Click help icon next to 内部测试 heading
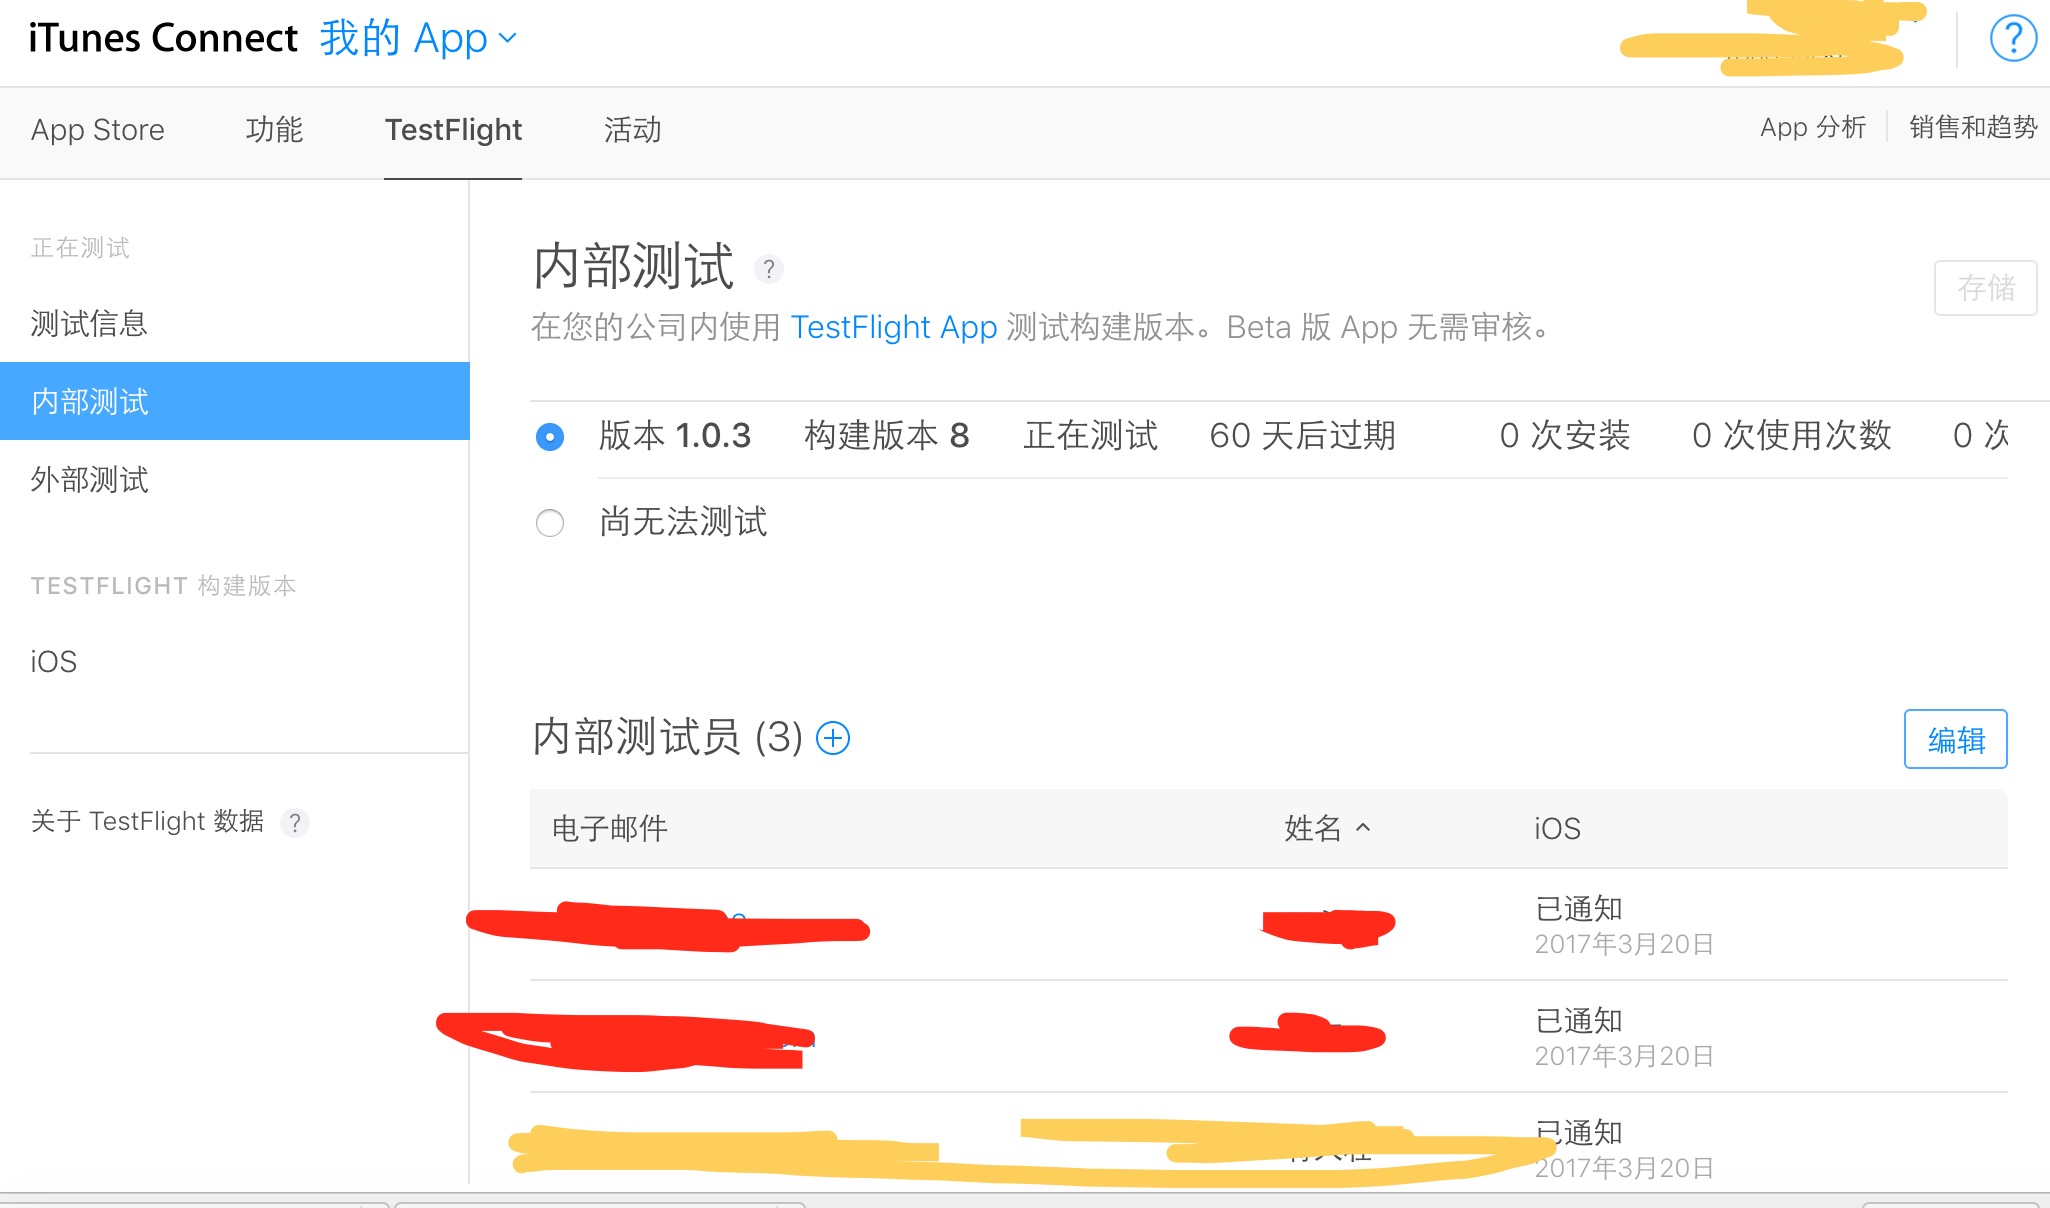 point(768,269)
